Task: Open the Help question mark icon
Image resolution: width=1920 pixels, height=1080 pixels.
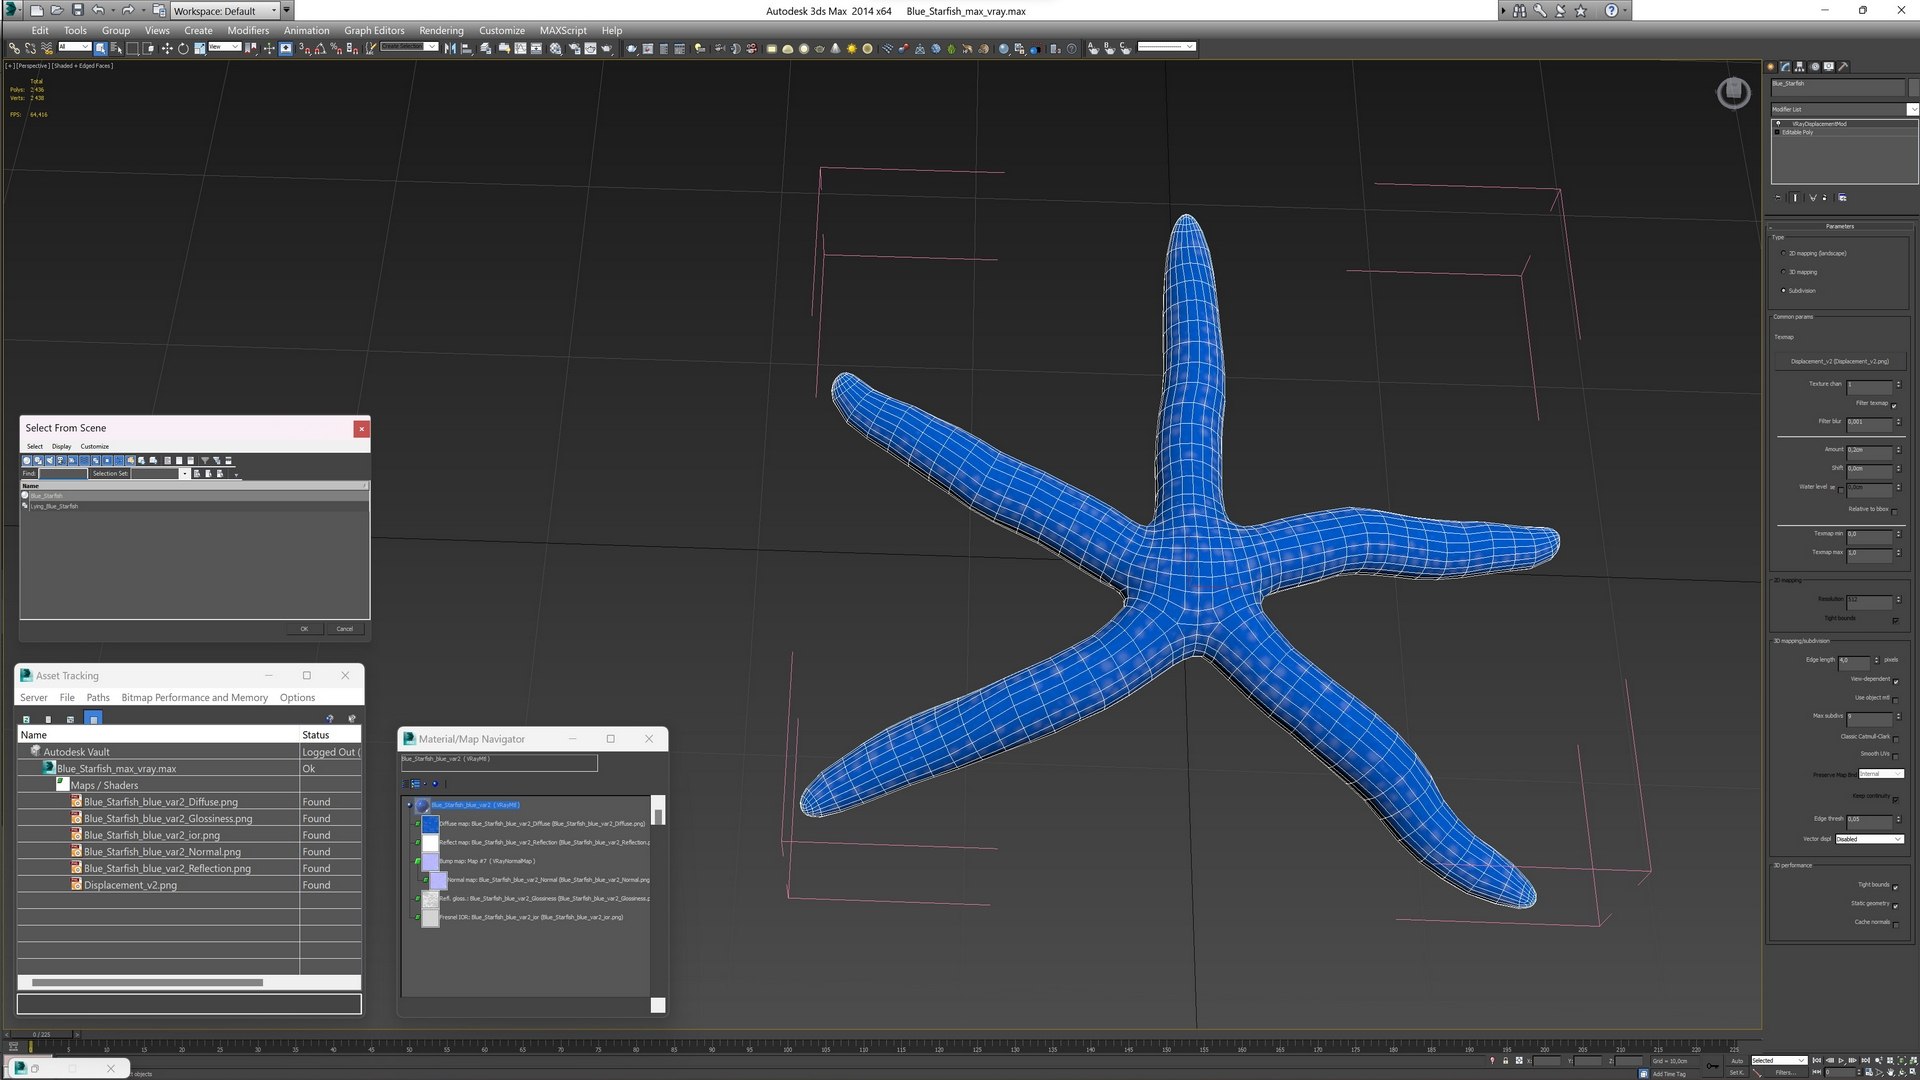Action: [1611, 10]
